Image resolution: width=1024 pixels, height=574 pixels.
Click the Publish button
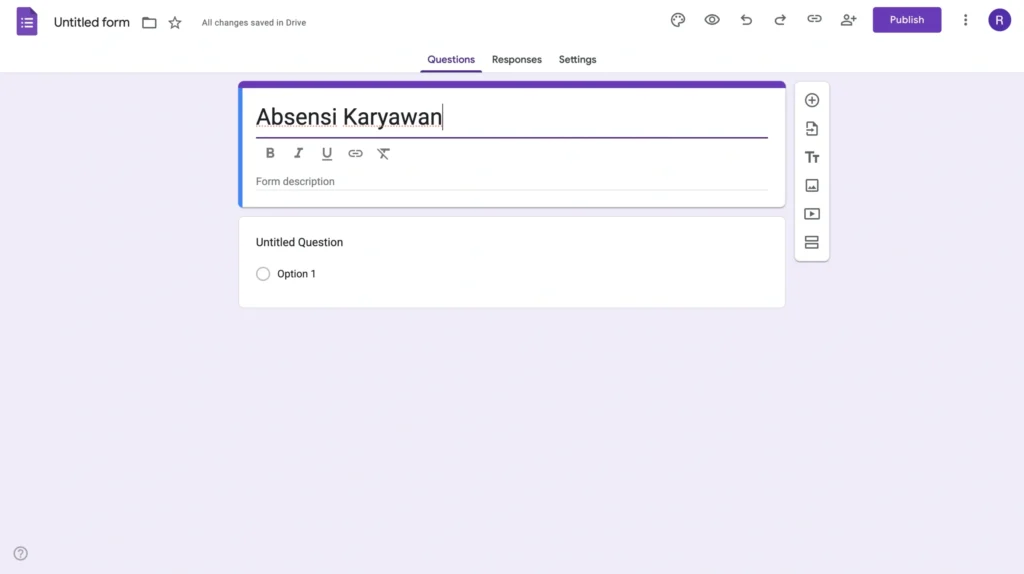point(906,20)
